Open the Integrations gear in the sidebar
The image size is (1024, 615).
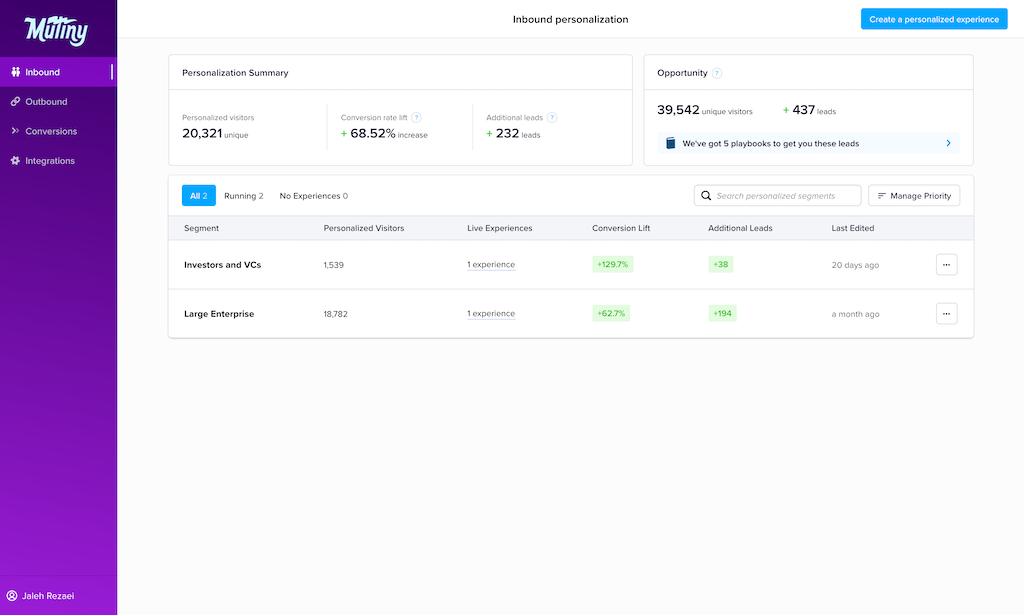click(15, 161)
